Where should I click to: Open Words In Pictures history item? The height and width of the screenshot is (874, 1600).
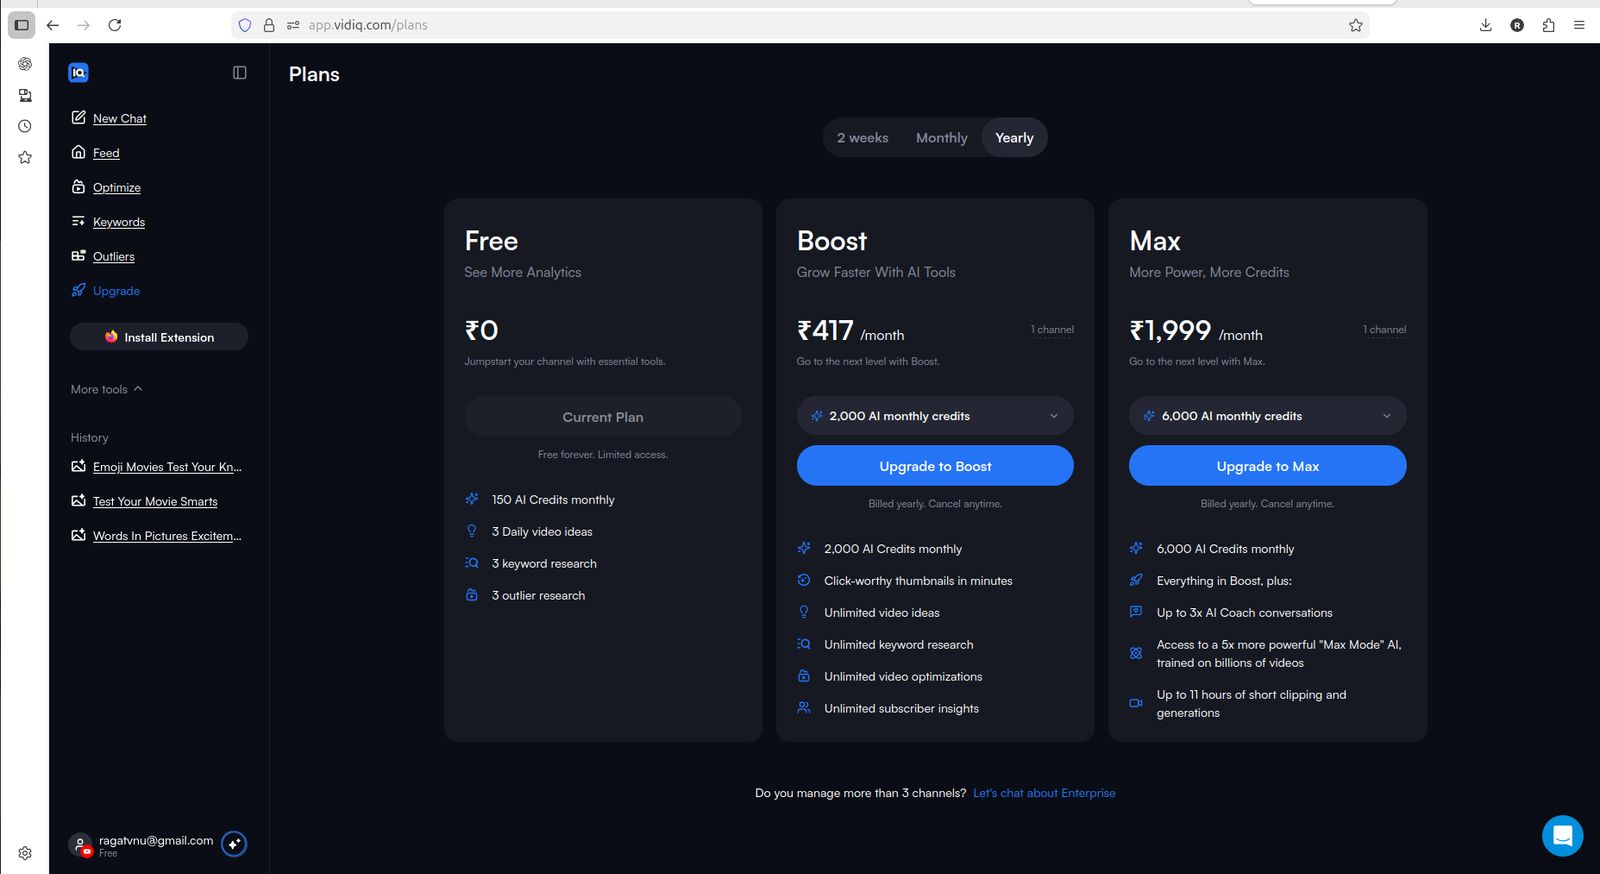(167, 536)
